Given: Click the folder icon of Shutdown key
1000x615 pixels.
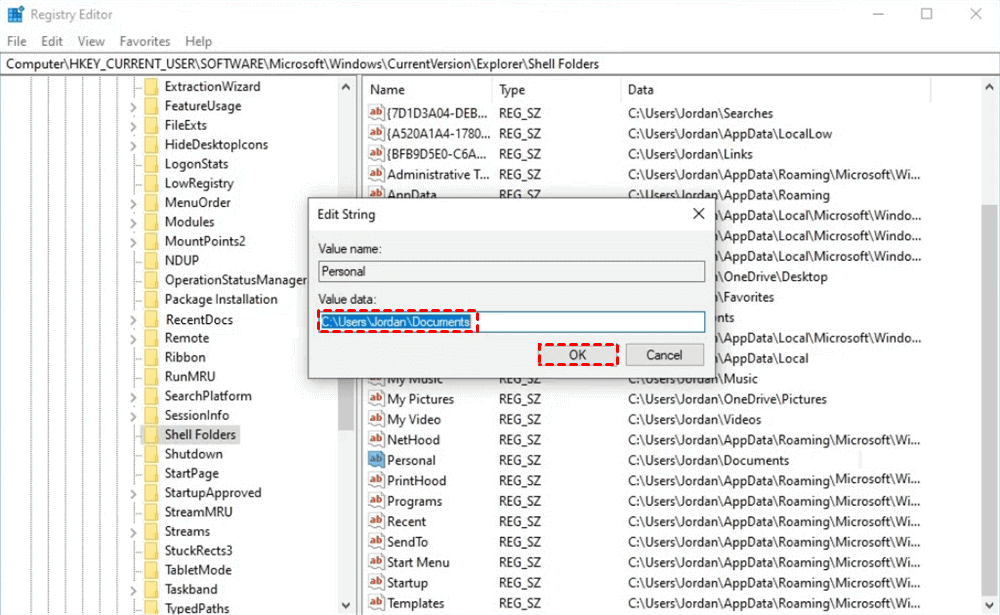Looking at the screenshot, I should (x=151, y=454).
